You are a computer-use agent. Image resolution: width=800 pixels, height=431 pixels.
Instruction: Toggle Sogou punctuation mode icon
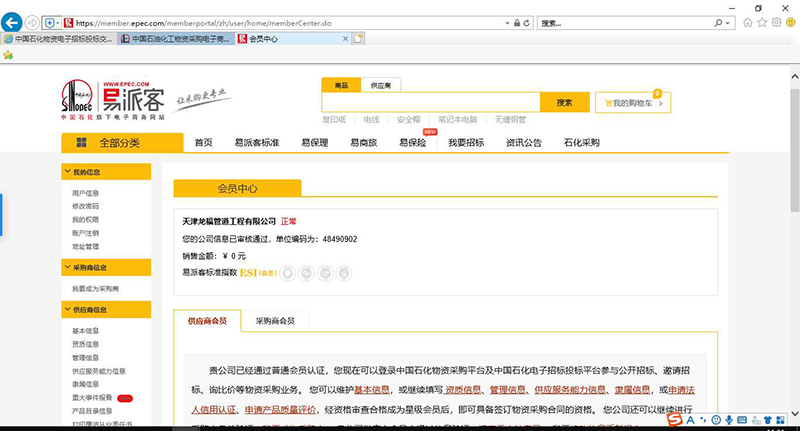click(703, 420)
